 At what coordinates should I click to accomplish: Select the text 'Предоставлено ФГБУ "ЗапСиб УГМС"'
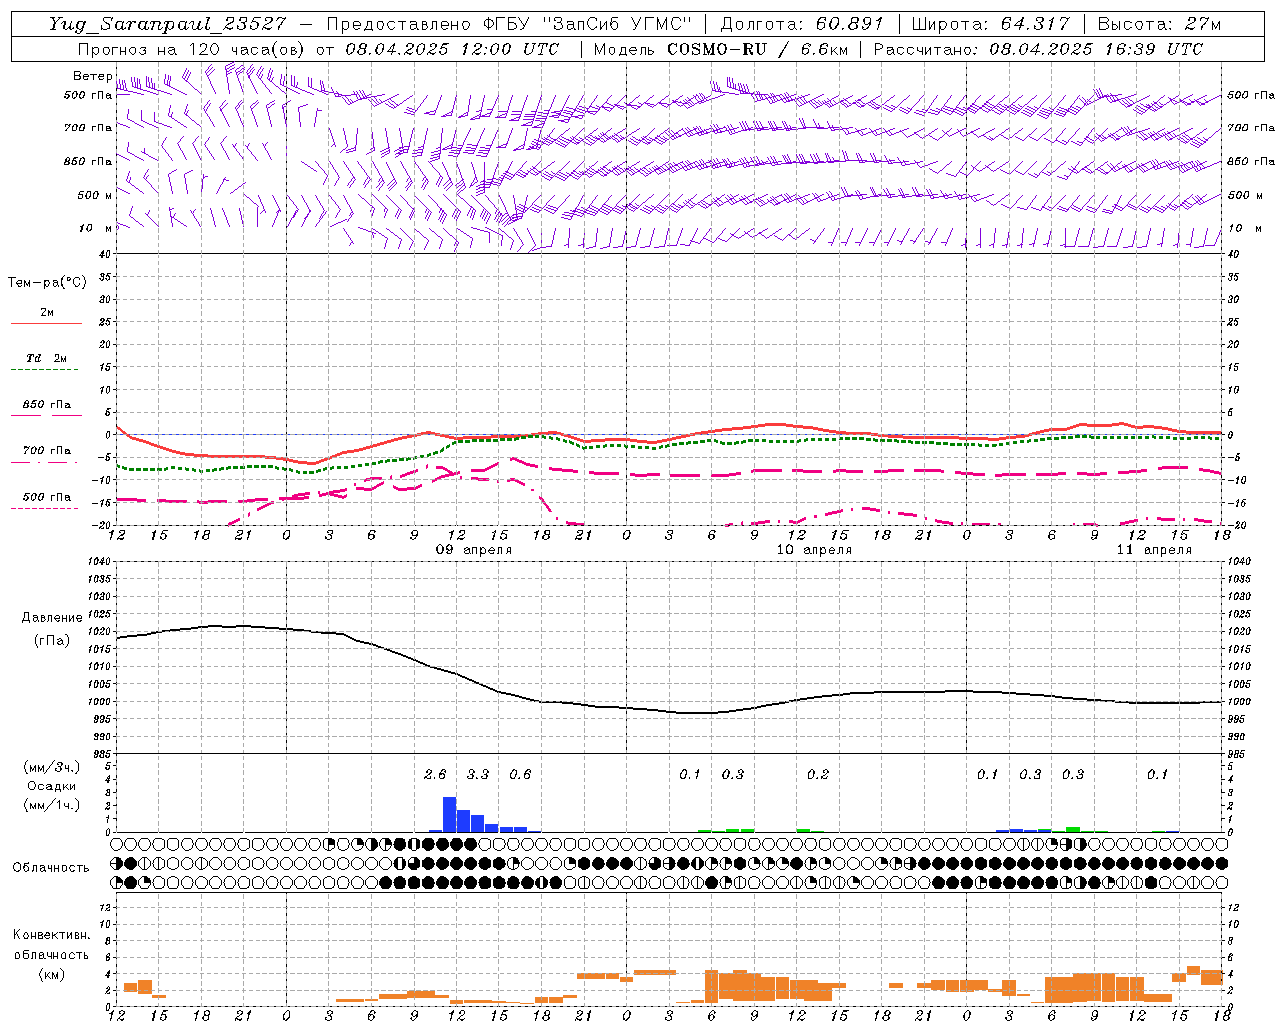click(x=510, y=24)
